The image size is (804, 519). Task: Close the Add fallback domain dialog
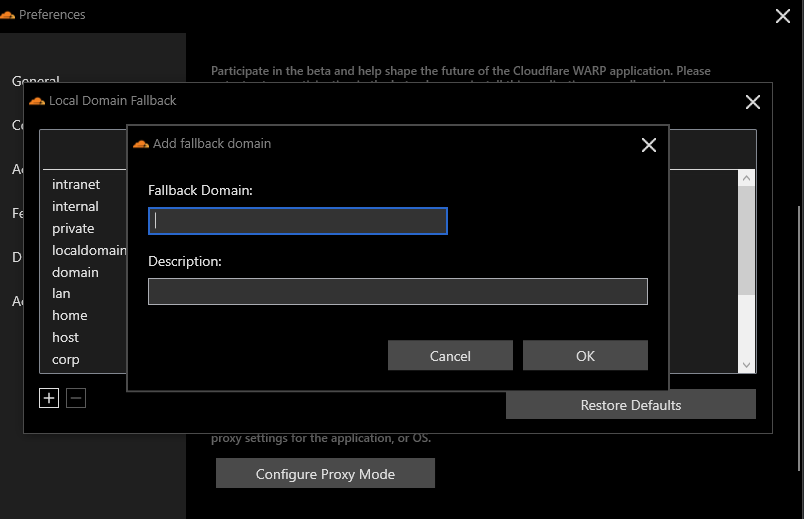click(x=649, y=145)
